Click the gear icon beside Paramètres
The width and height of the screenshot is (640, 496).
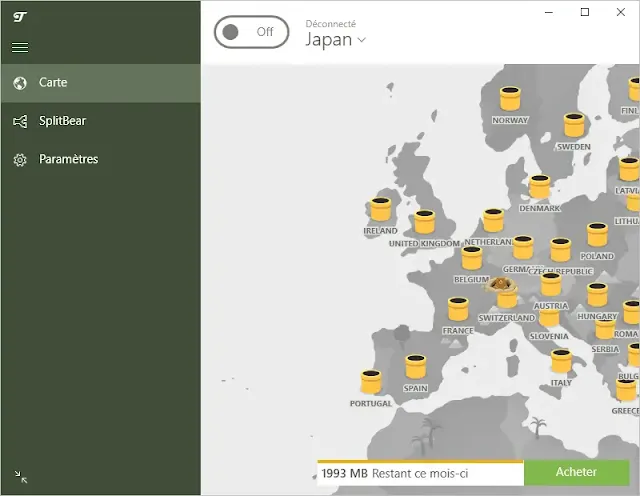coord(20,160)
